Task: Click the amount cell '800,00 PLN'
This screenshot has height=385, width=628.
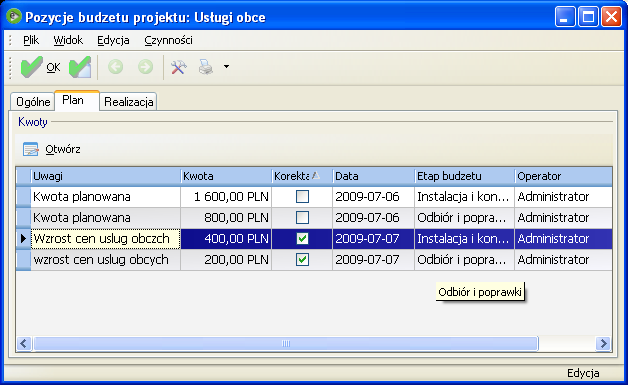Action: click(x=226, y=218)
